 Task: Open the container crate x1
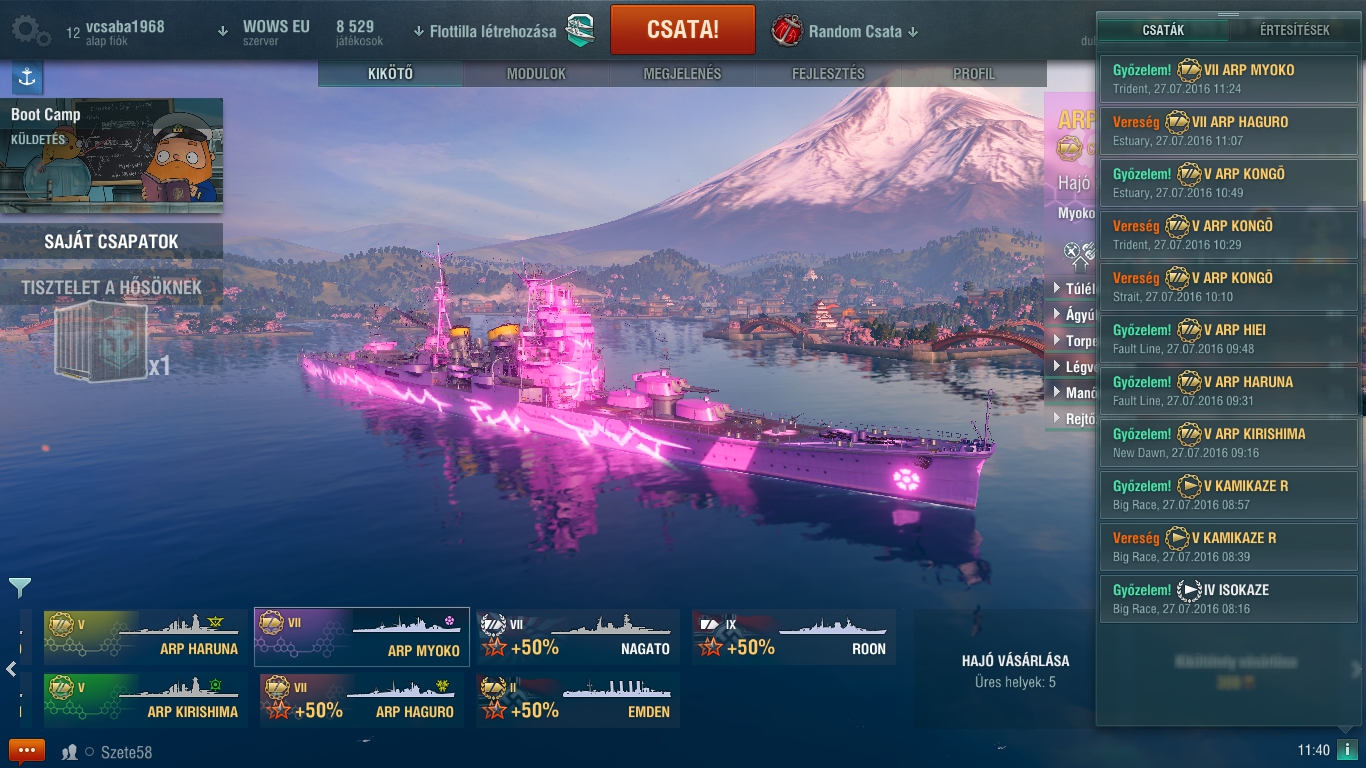102,343
